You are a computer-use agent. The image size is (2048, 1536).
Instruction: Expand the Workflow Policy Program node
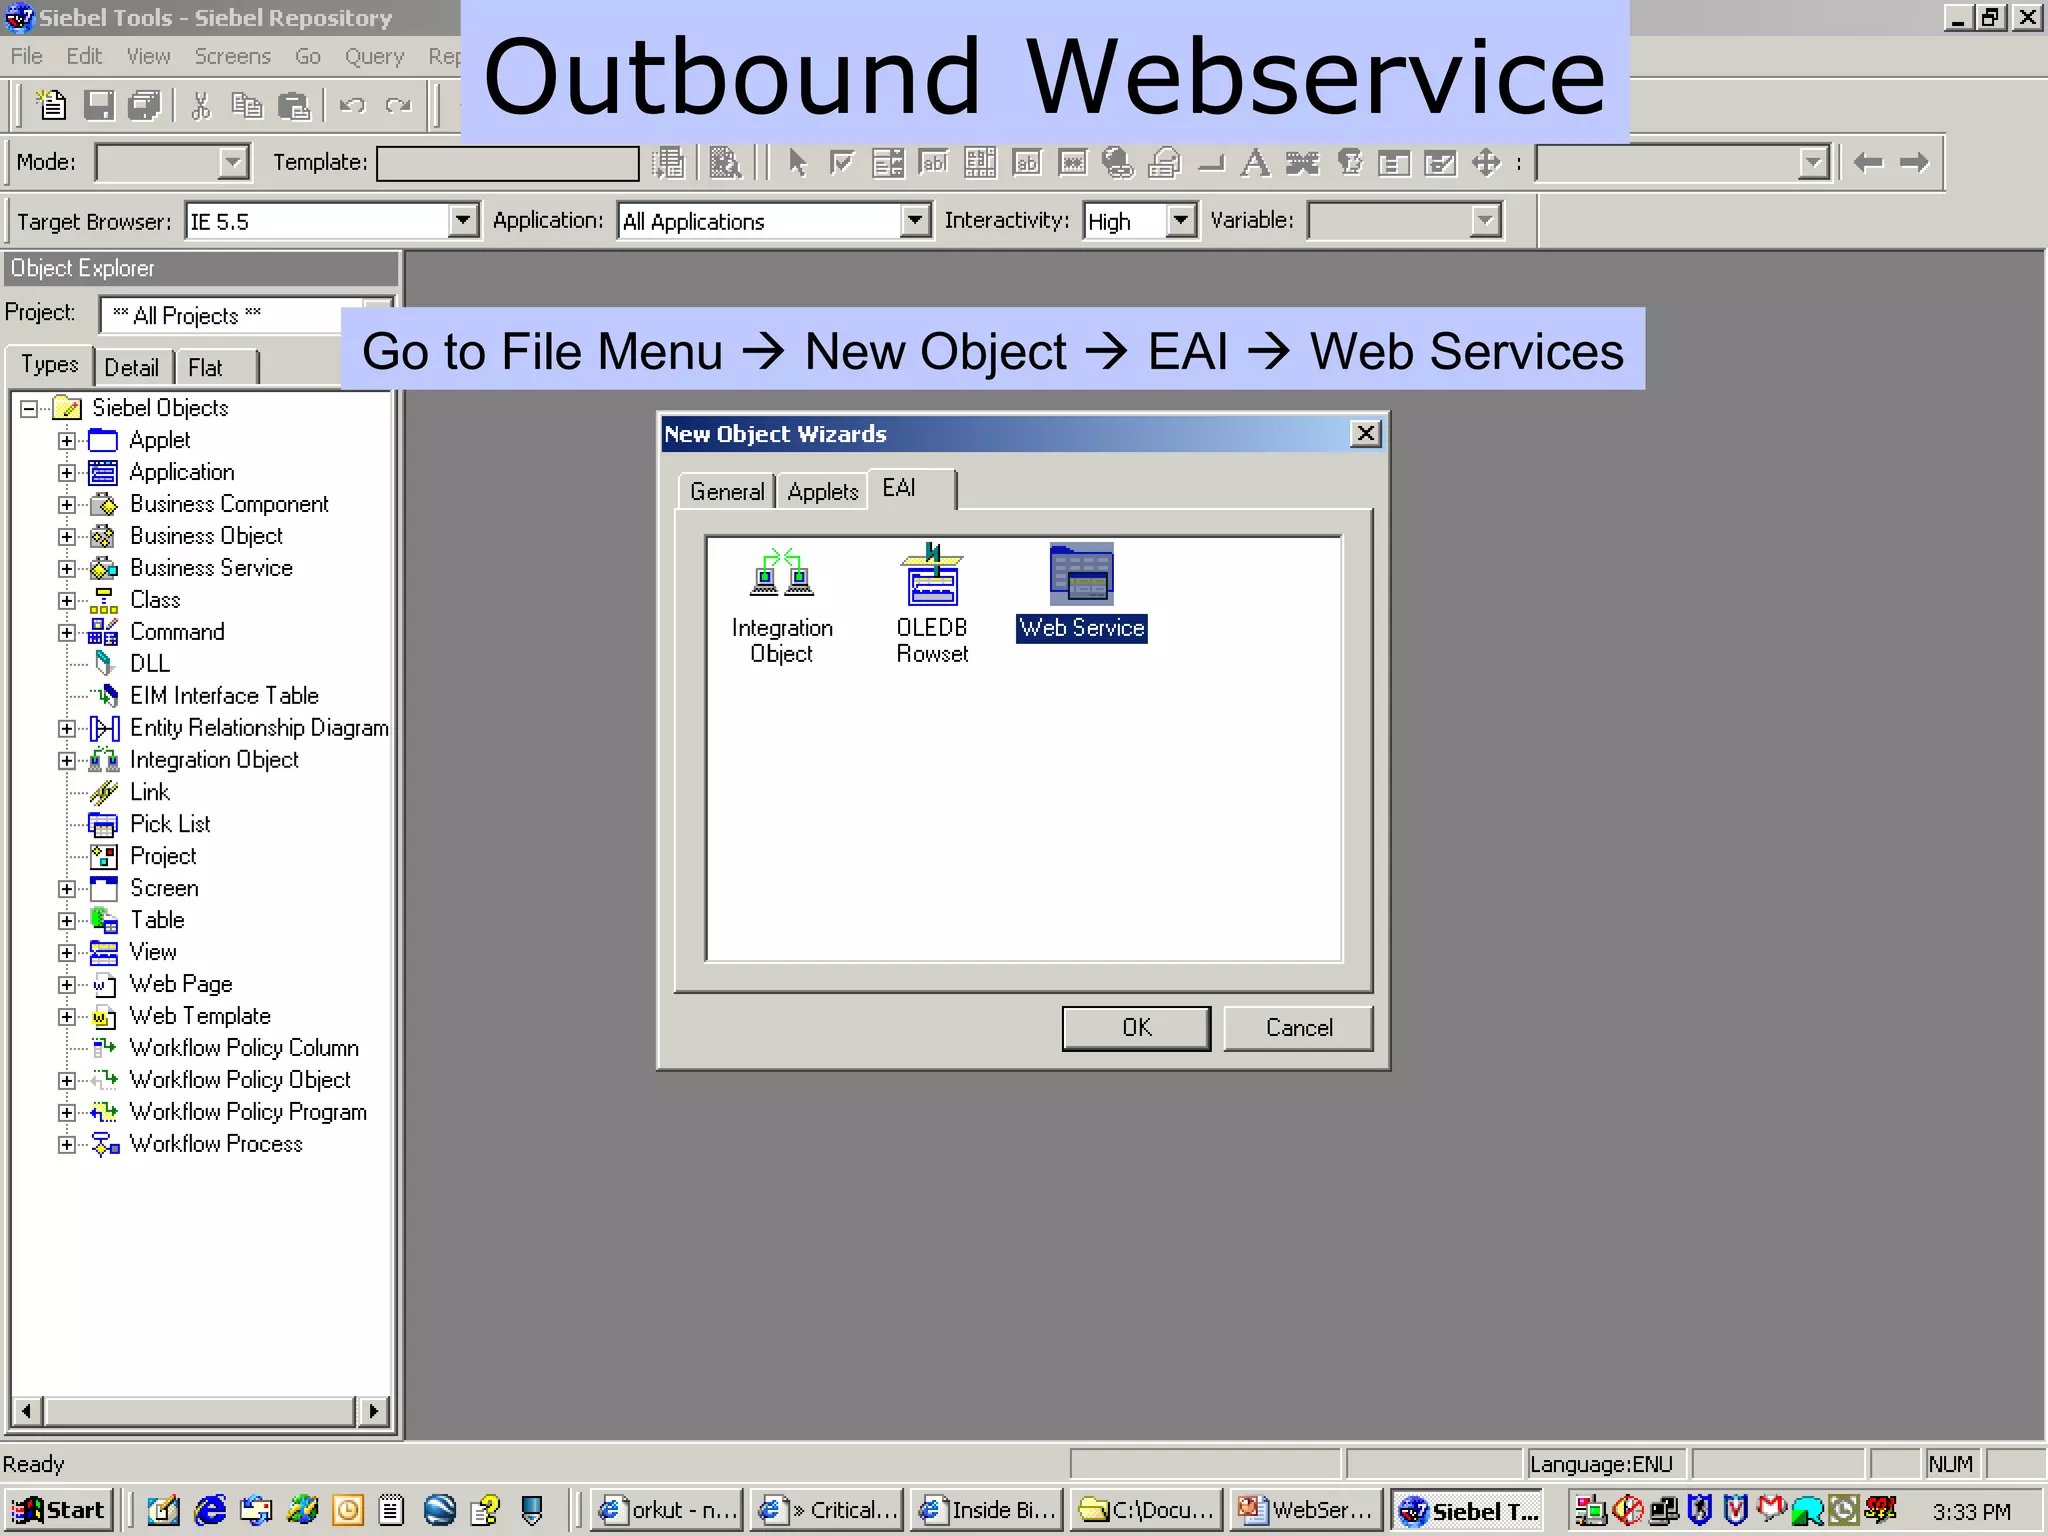tap(66, 1113)
